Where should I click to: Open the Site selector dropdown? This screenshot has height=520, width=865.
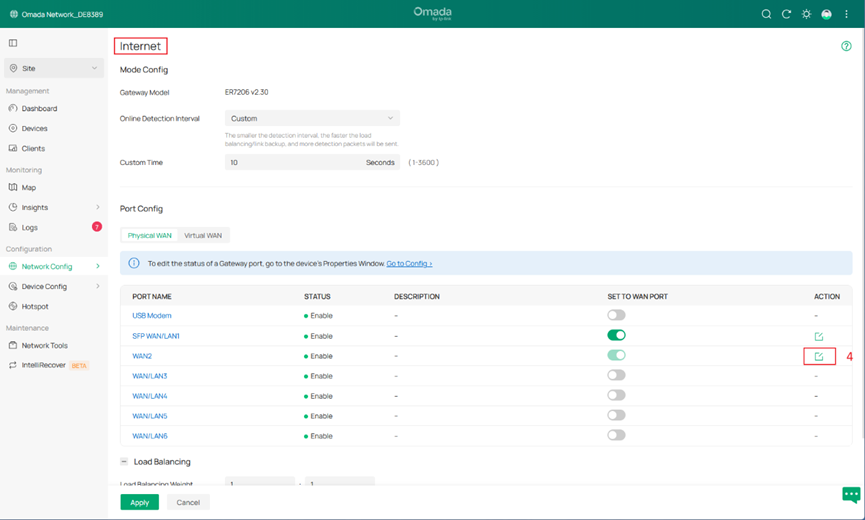[x=54, y=68]
